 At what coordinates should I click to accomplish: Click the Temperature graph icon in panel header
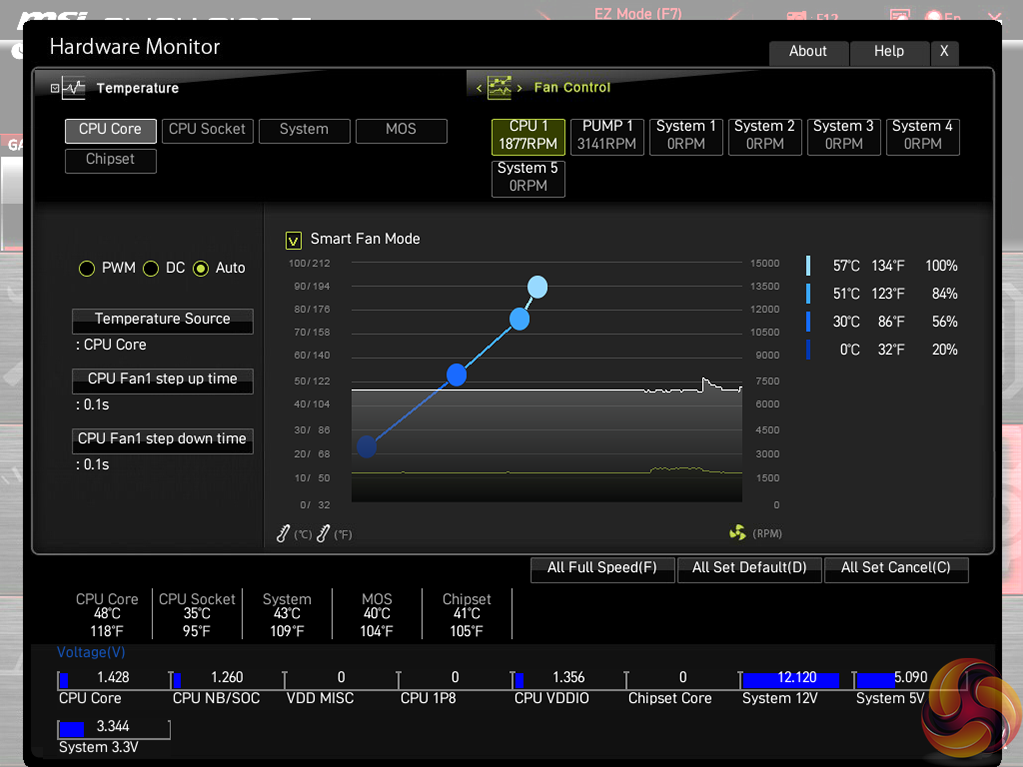(74, 88)
